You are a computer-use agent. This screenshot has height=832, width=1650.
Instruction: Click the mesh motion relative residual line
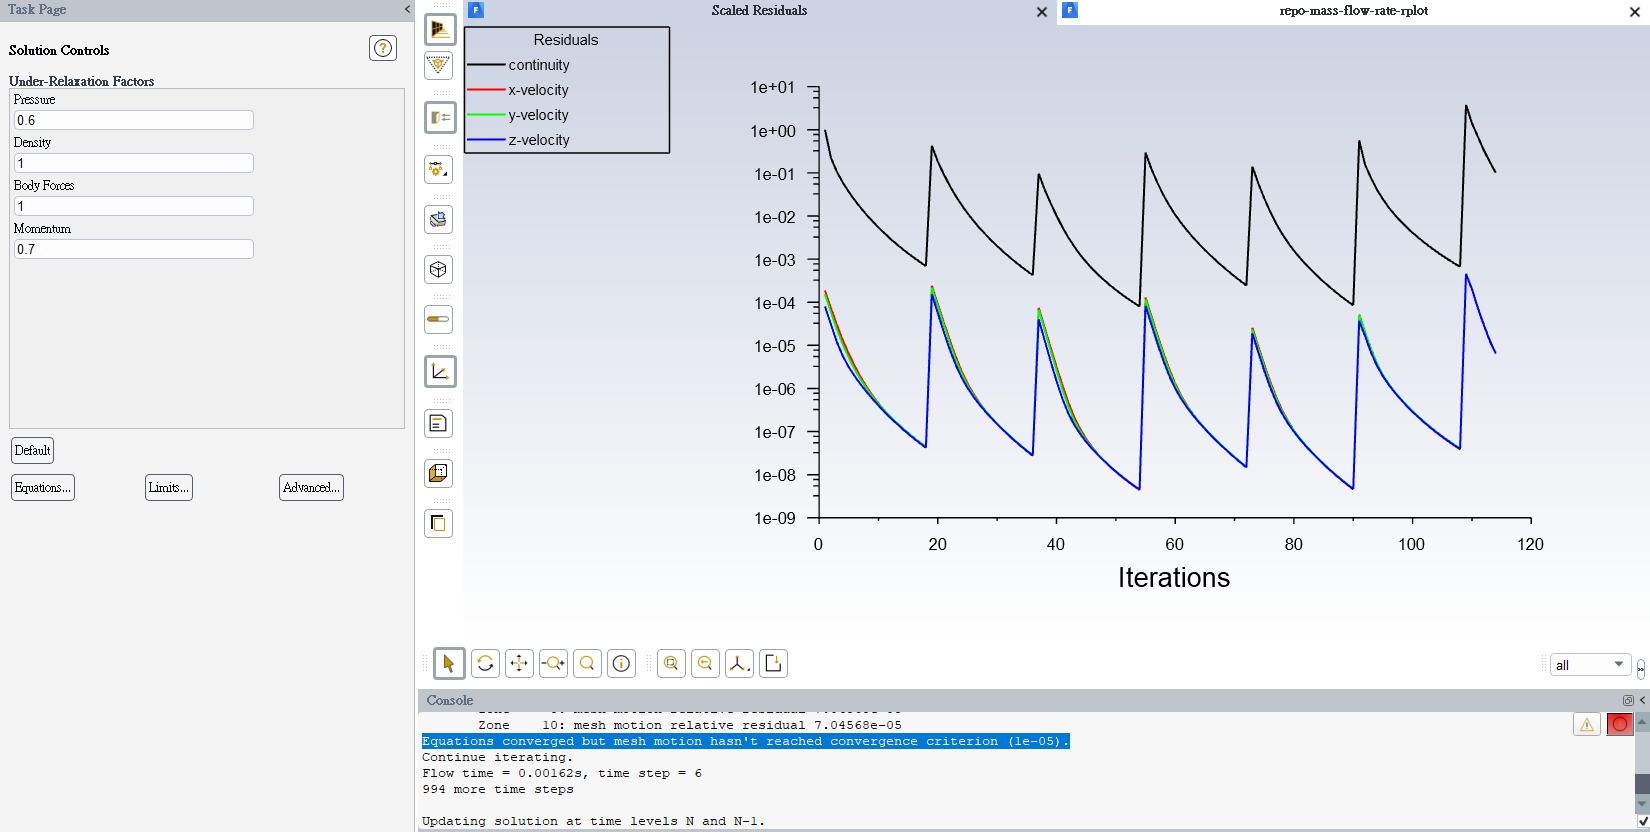690,725
